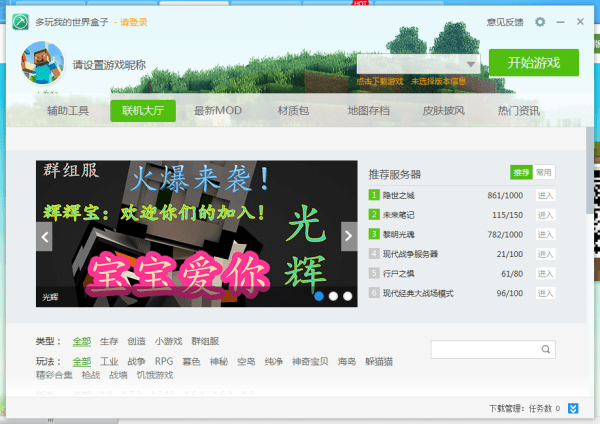
Task: Filter type by 生存
Action: pyautogui.click(x=109, y=341)
